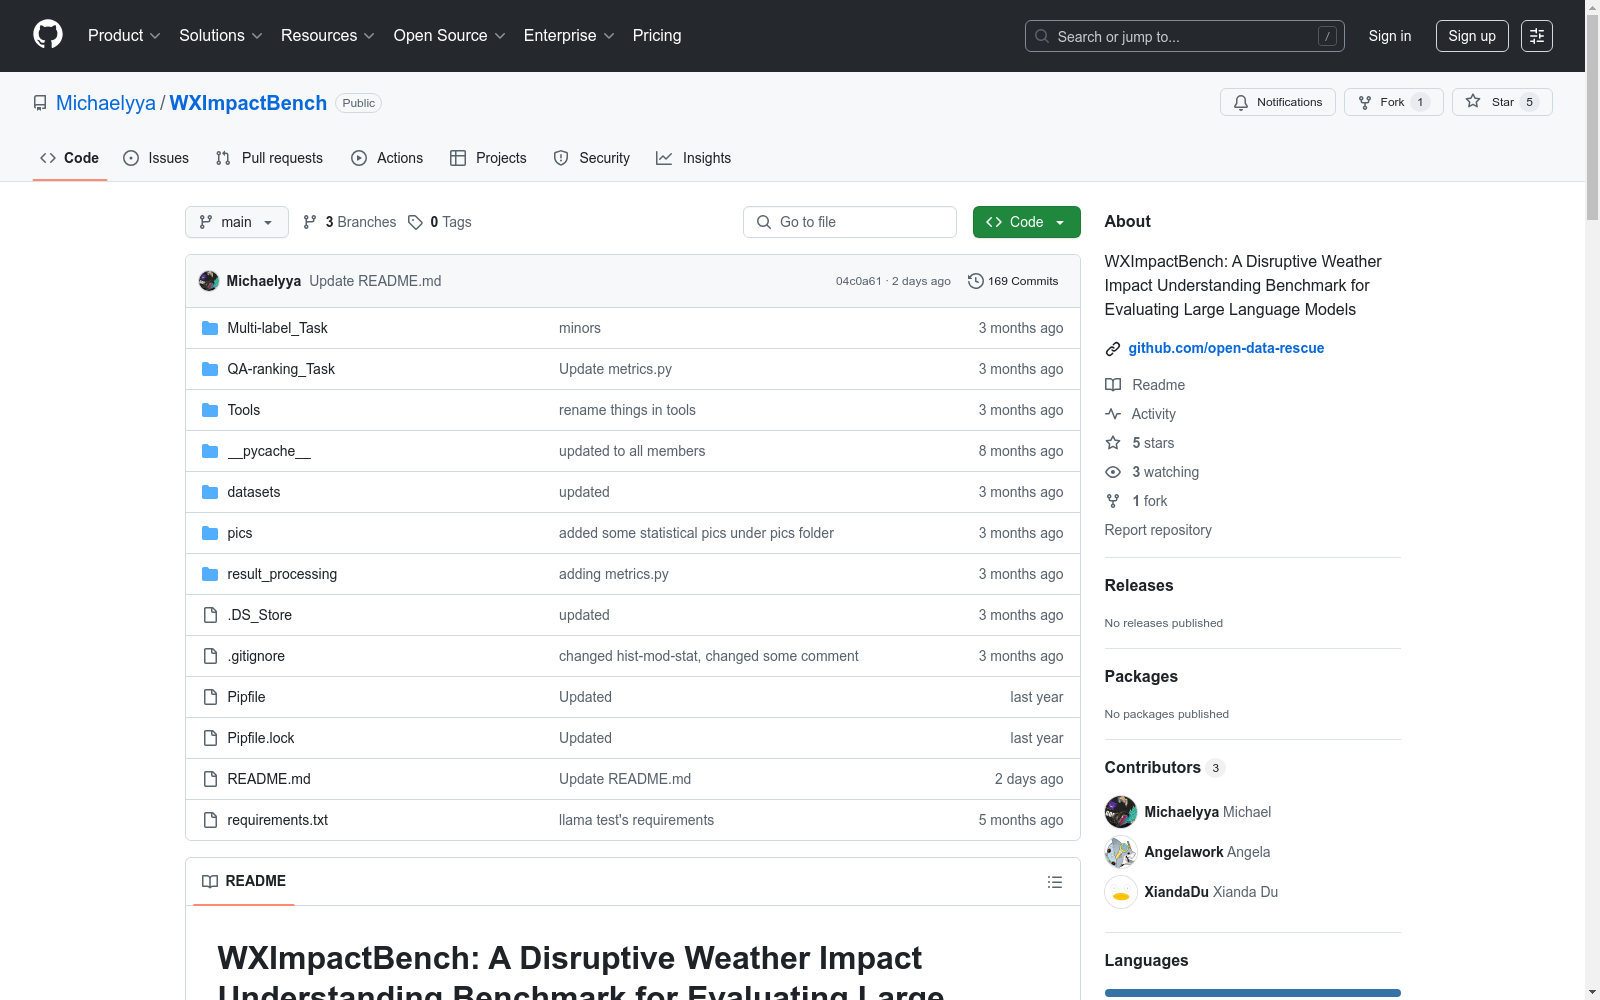Screen dimensions: 1600x1000
Task: Click the Languages bar blue segment
Action: [1252, 993]
